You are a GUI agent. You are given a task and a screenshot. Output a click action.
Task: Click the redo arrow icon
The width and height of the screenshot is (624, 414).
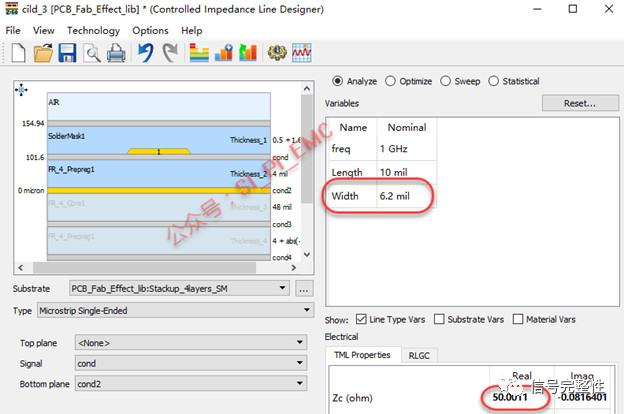[x=170, y=53]
